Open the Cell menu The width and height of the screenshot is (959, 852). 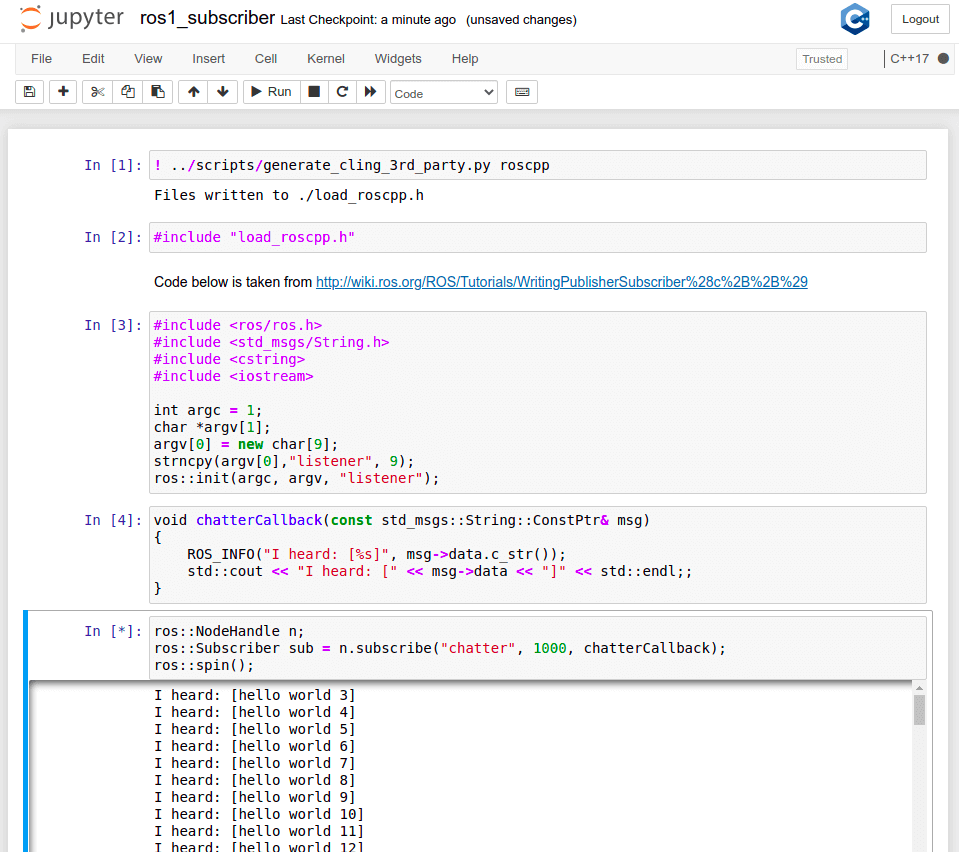coord(266,59)
